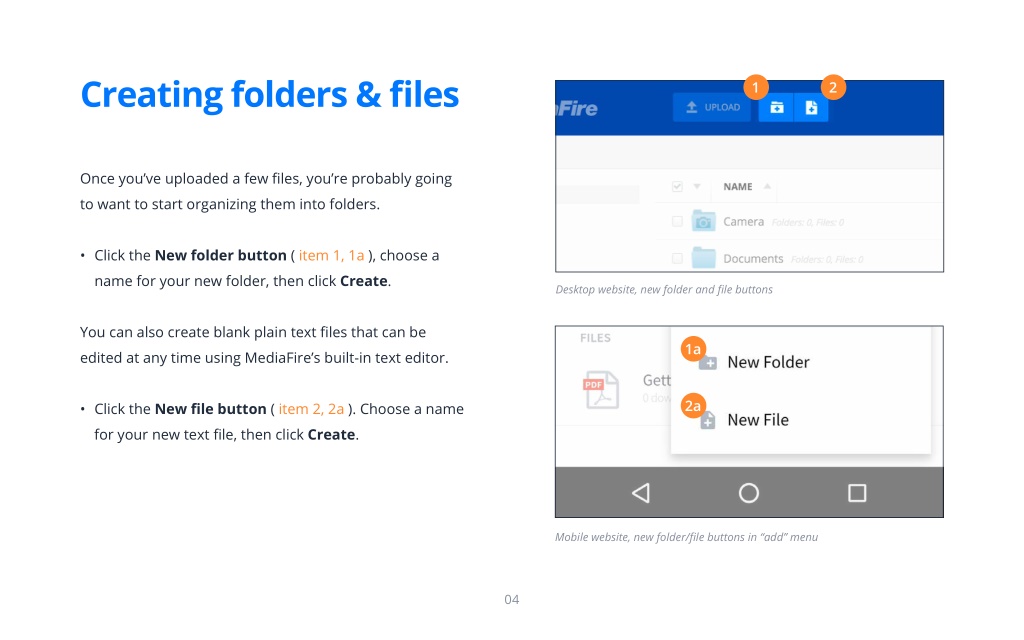Viewport: 1024px width, 640px height.
Task: Click the MediaFire logo text
Action: [577, 108]
